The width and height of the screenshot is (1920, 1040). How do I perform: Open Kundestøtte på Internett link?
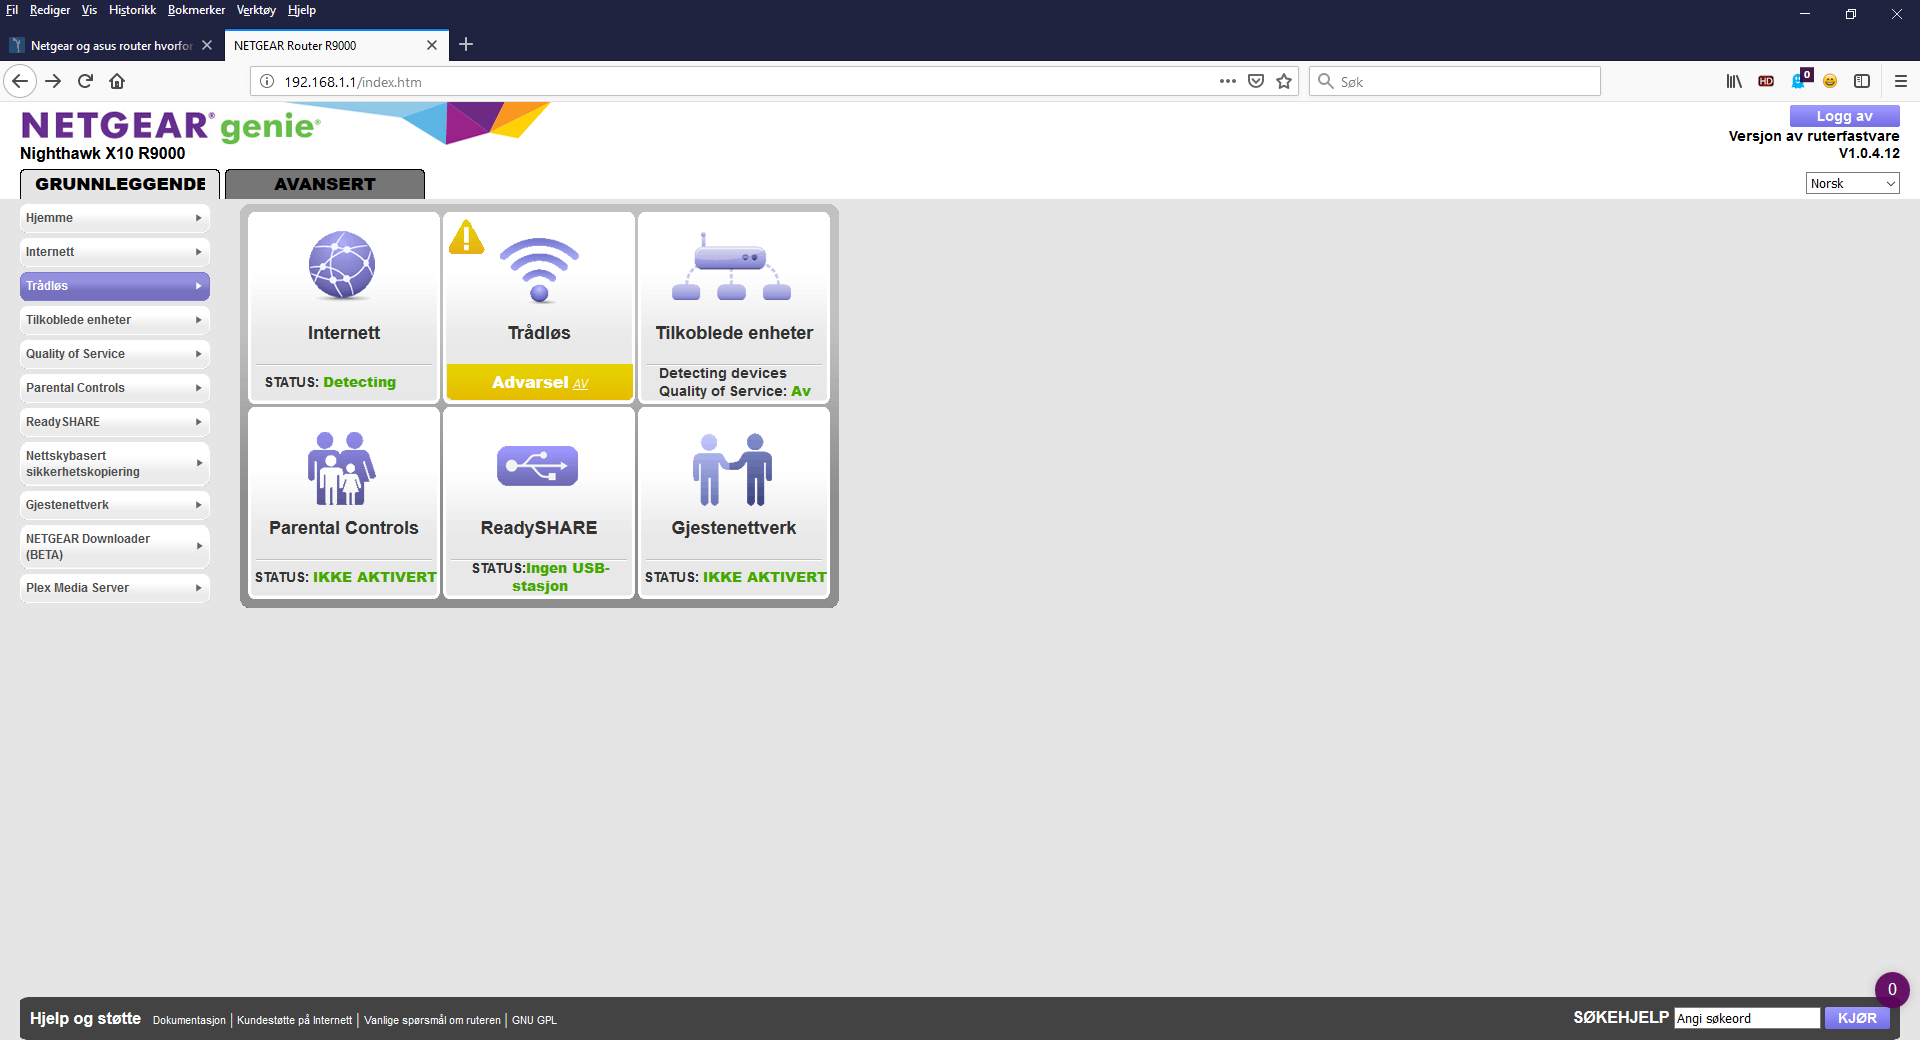point(294,1020)
